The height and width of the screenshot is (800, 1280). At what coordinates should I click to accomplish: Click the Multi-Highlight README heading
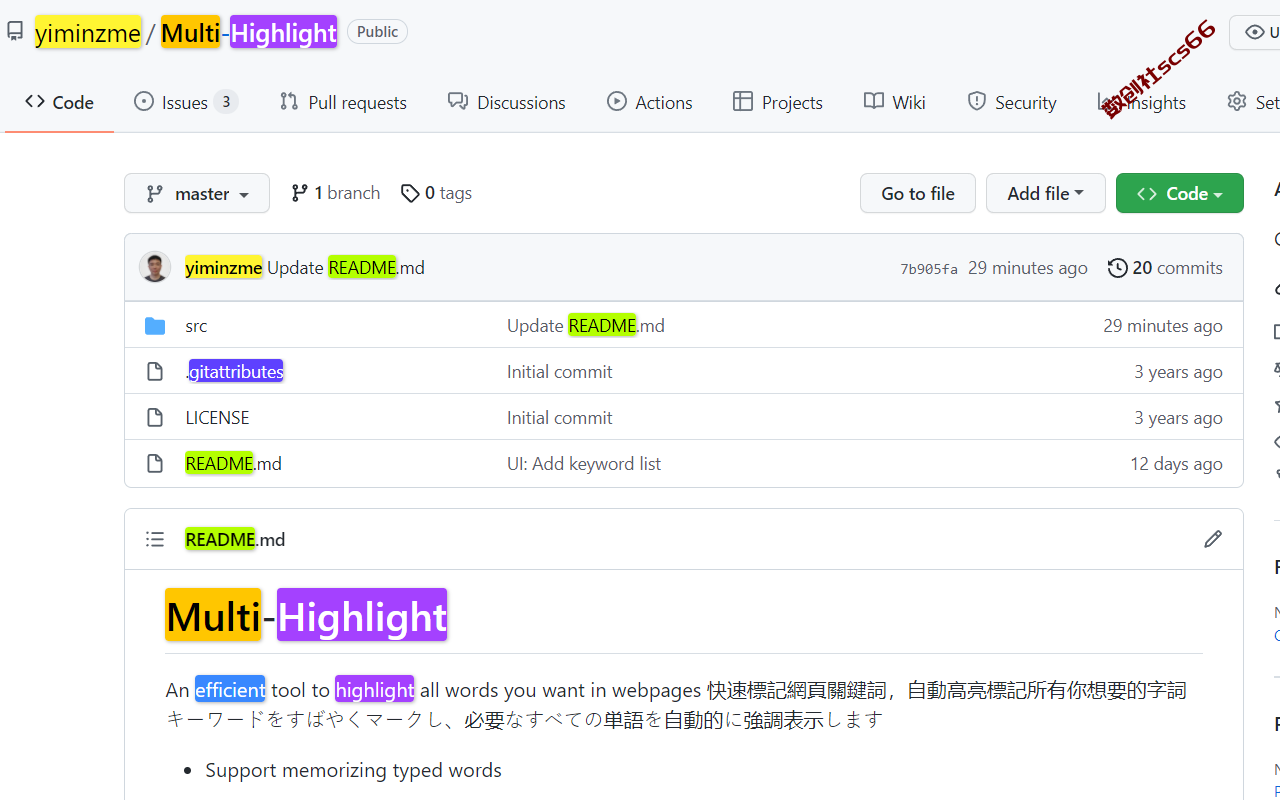click(306, 615)
